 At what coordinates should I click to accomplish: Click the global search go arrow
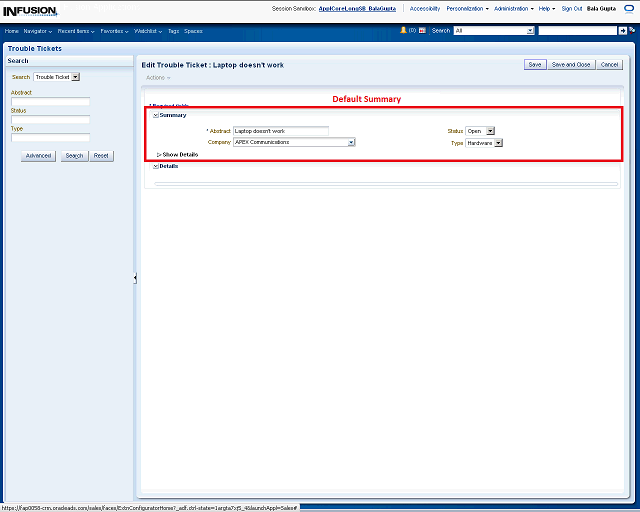pos(622,30)
